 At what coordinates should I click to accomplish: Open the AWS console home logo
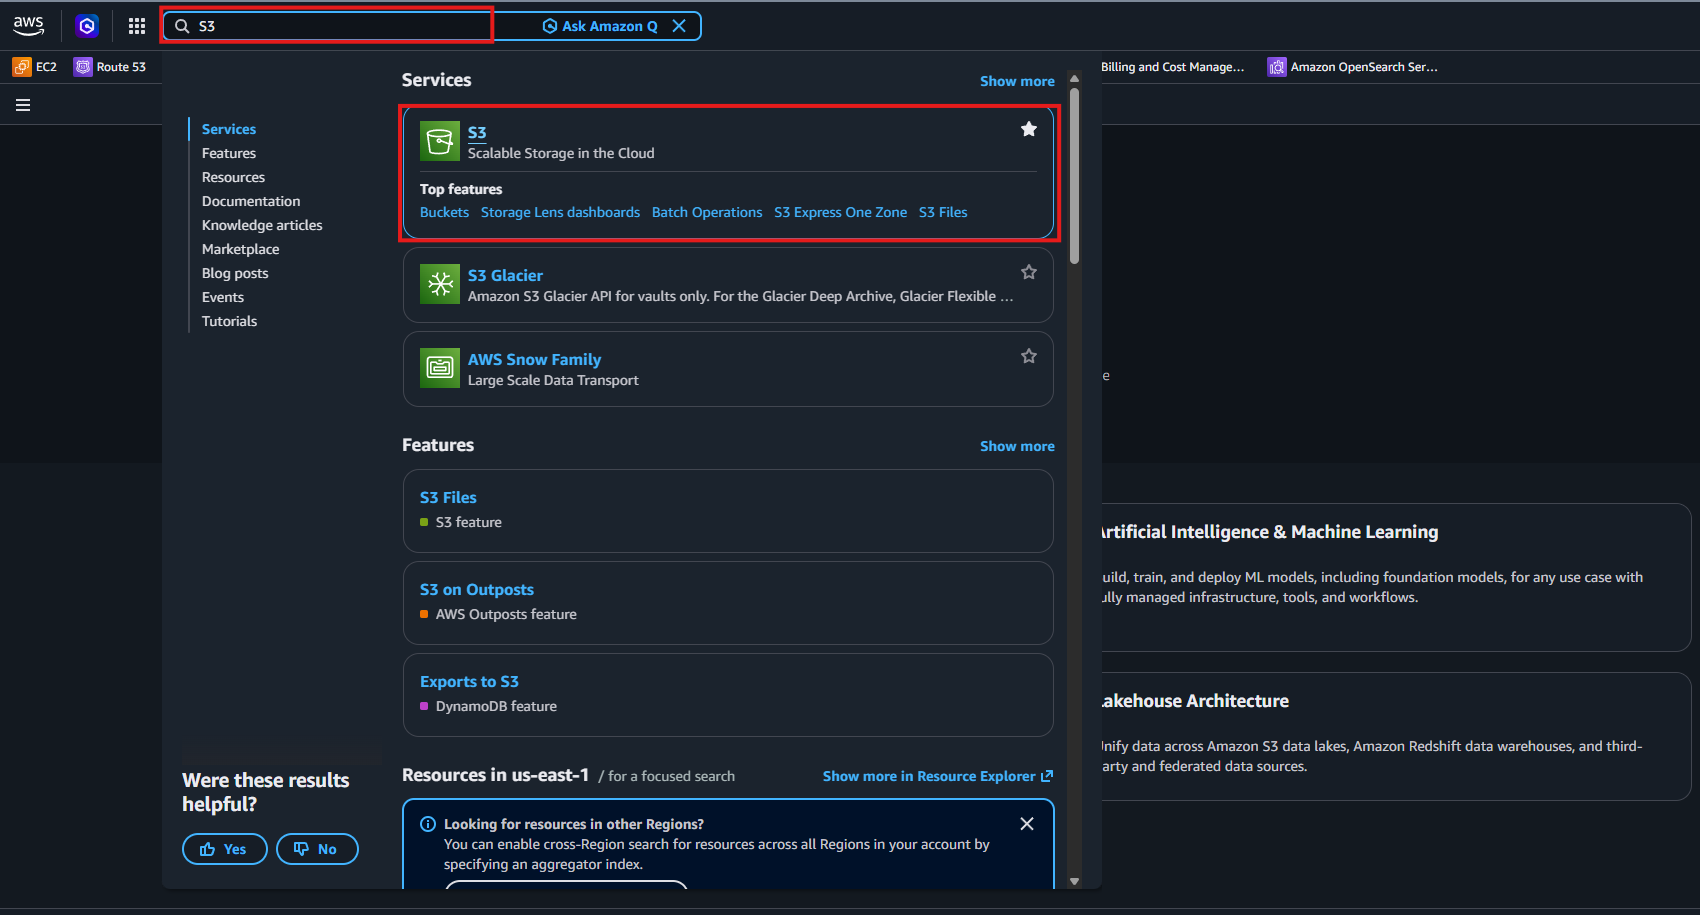(28, 26)
